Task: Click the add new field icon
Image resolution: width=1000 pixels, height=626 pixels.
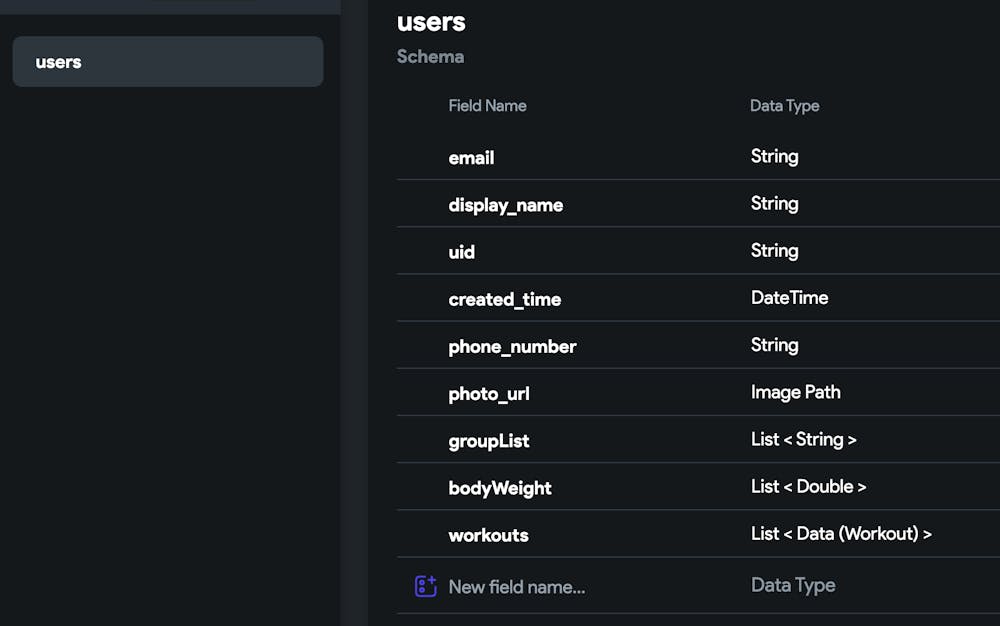Action: [426, 586]
